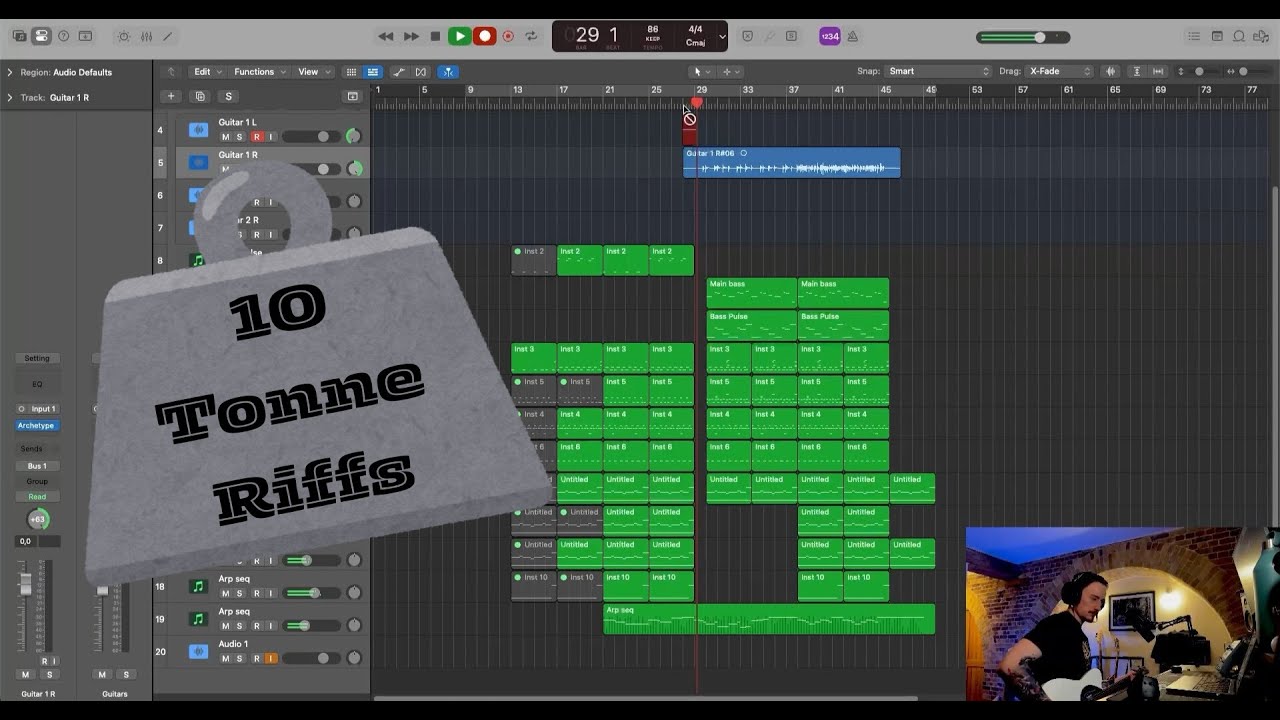Image resolution: width=1280 pixels, height=720 pixels.
Task: Click the Setting button on channel strip
Action: click(37, 358)
